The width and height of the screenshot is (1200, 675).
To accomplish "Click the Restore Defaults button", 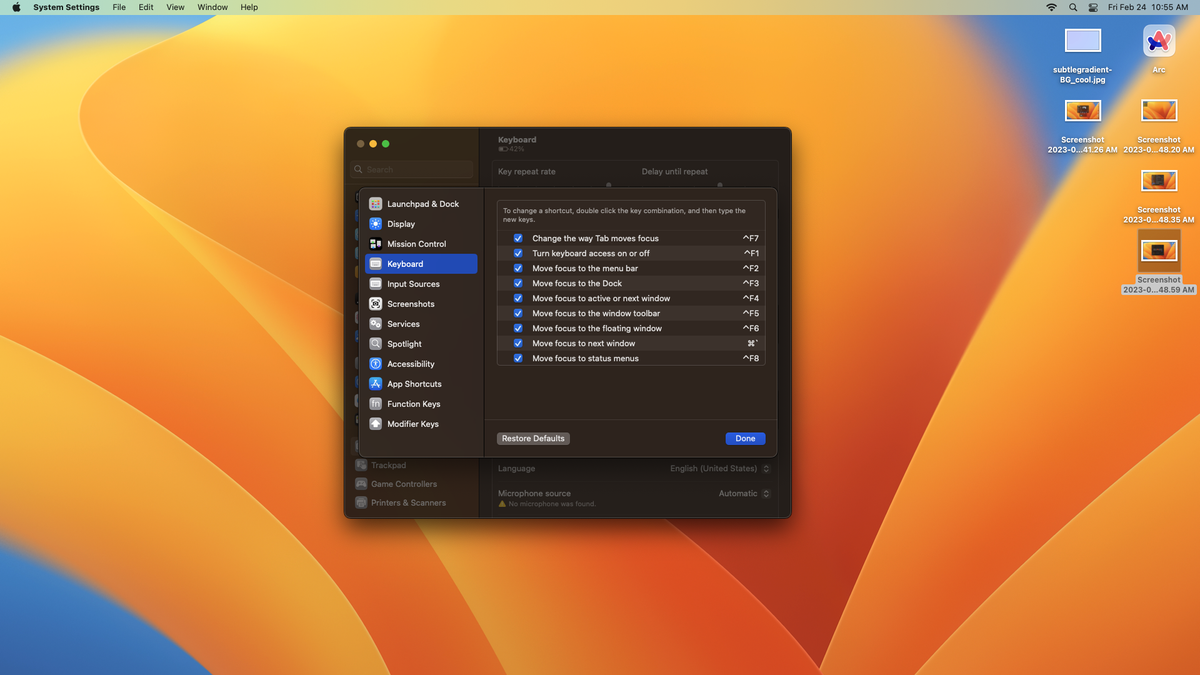I will click(533, 438).
